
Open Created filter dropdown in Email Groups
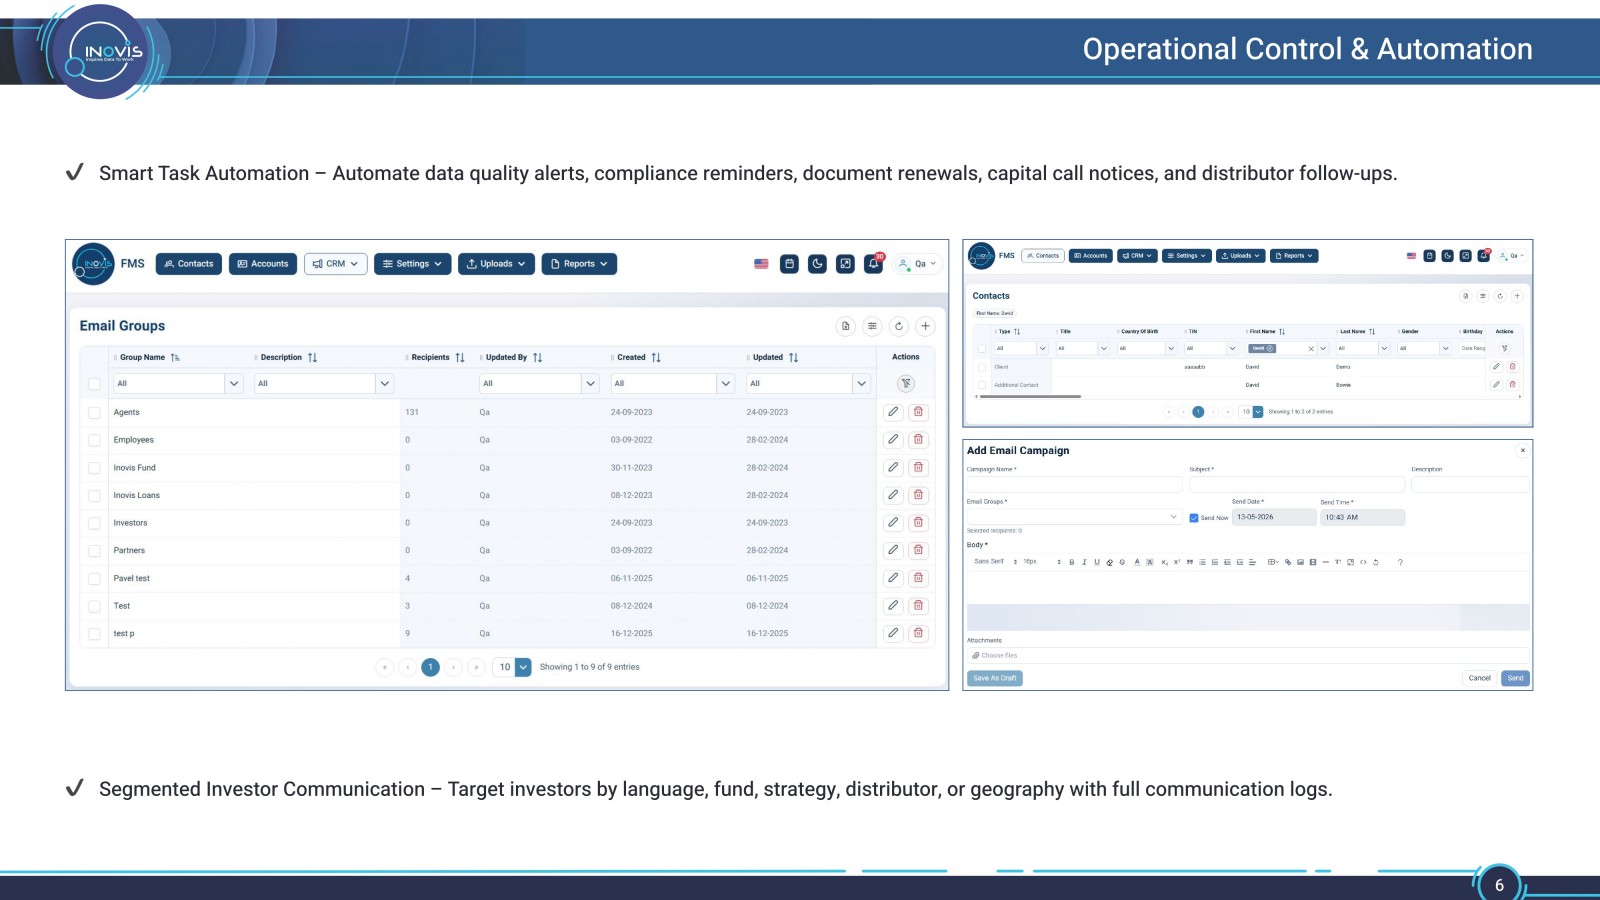[725, 383]
